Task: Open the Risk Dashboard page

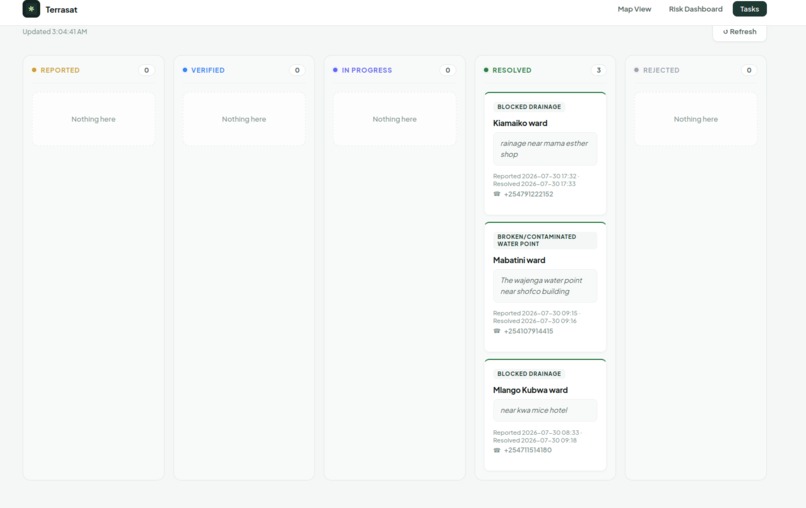Action: click(x=695, y=9)
